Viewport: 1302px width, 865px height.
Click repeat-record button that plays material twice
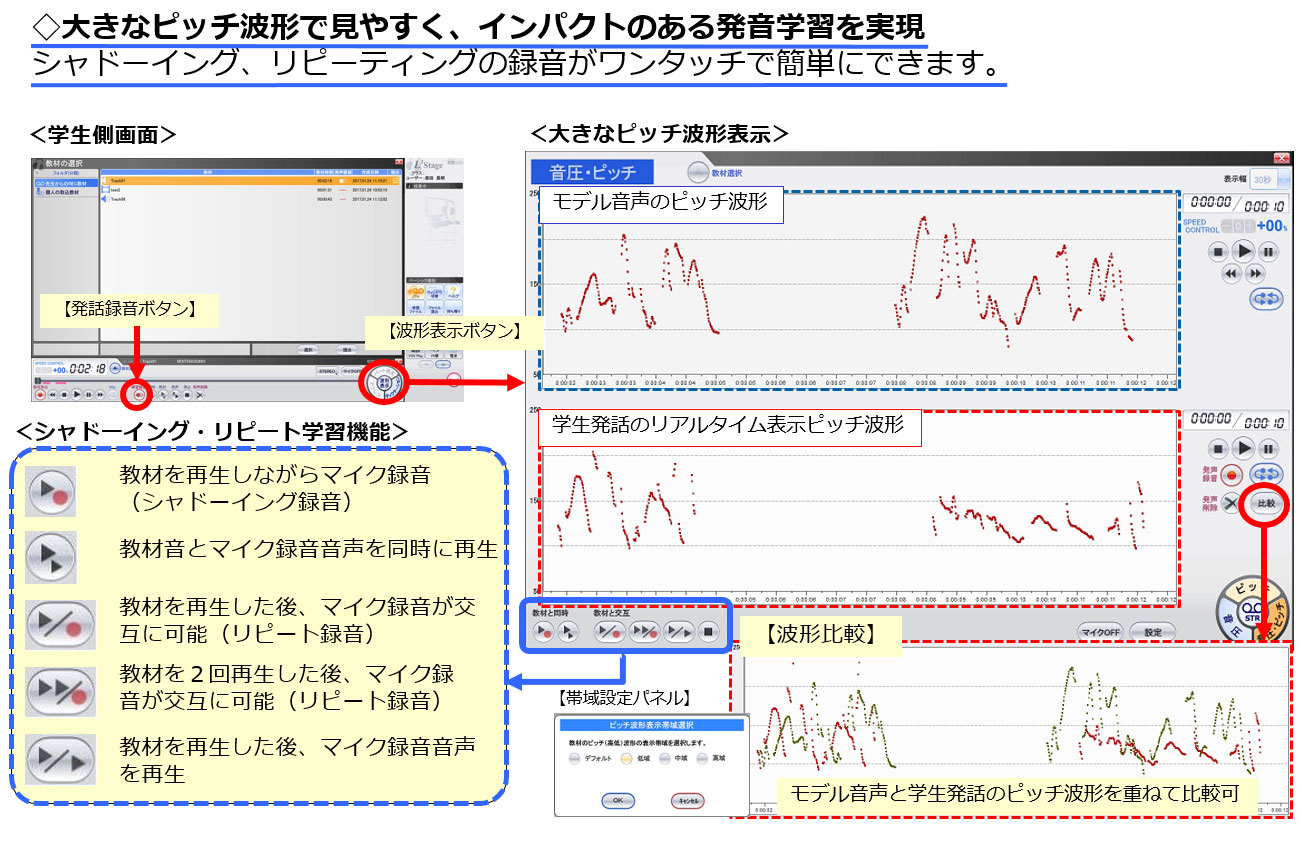point(644,632)
